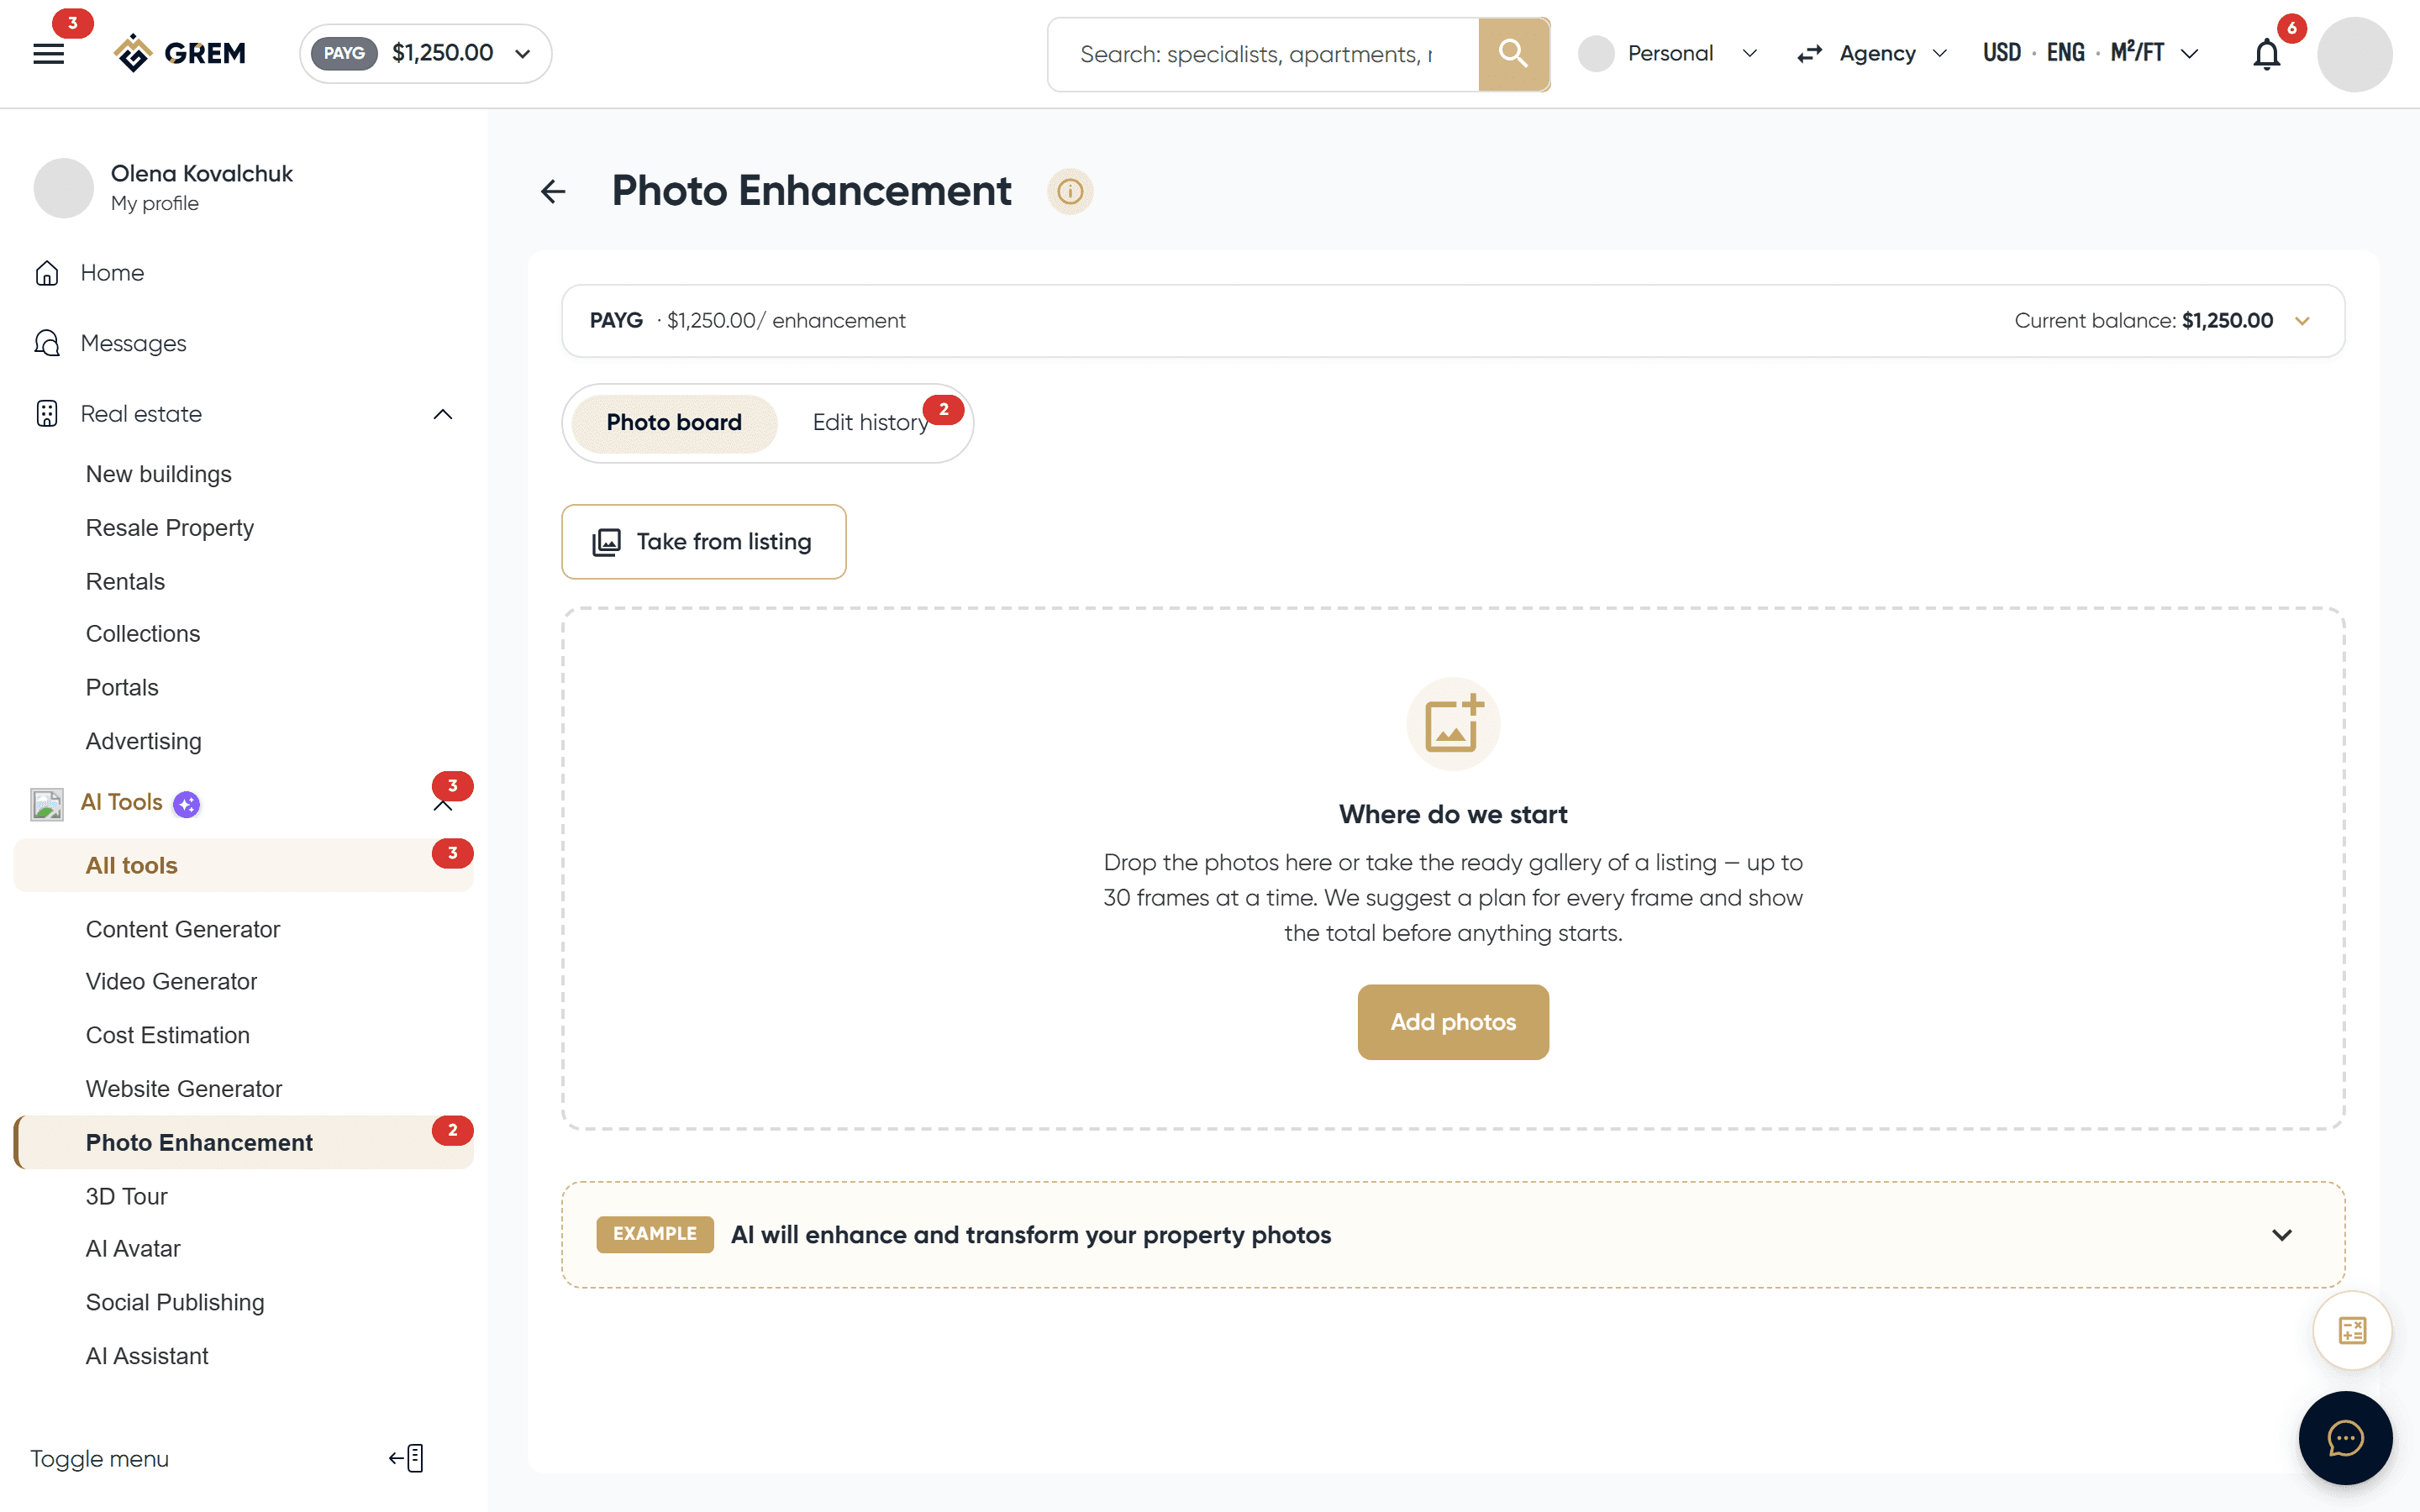
Task: Open Content Generator in sidebar
Action: click(183, 929)
